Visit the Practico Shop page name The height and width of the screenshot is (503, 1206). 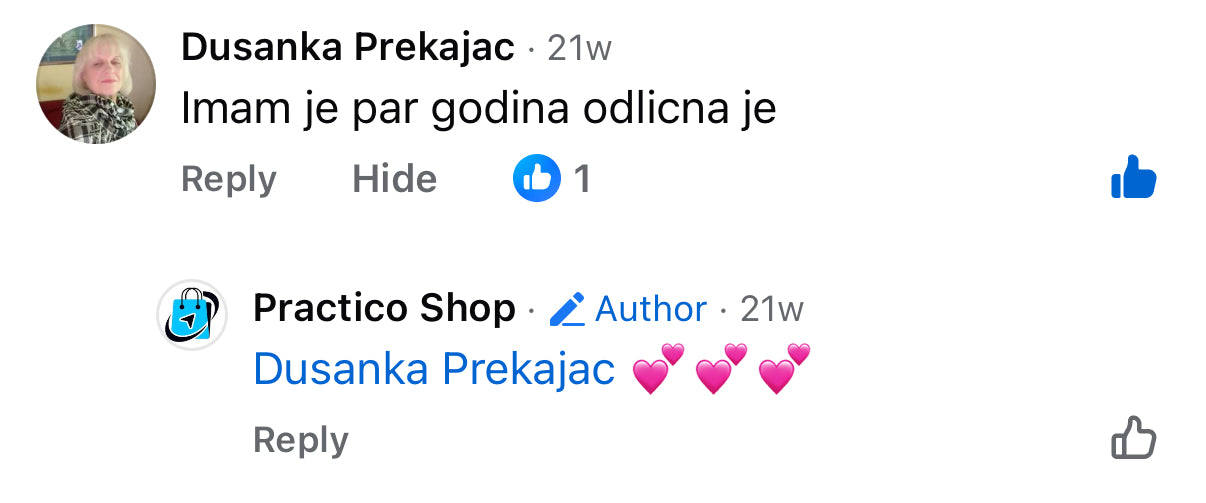(384, 308)
